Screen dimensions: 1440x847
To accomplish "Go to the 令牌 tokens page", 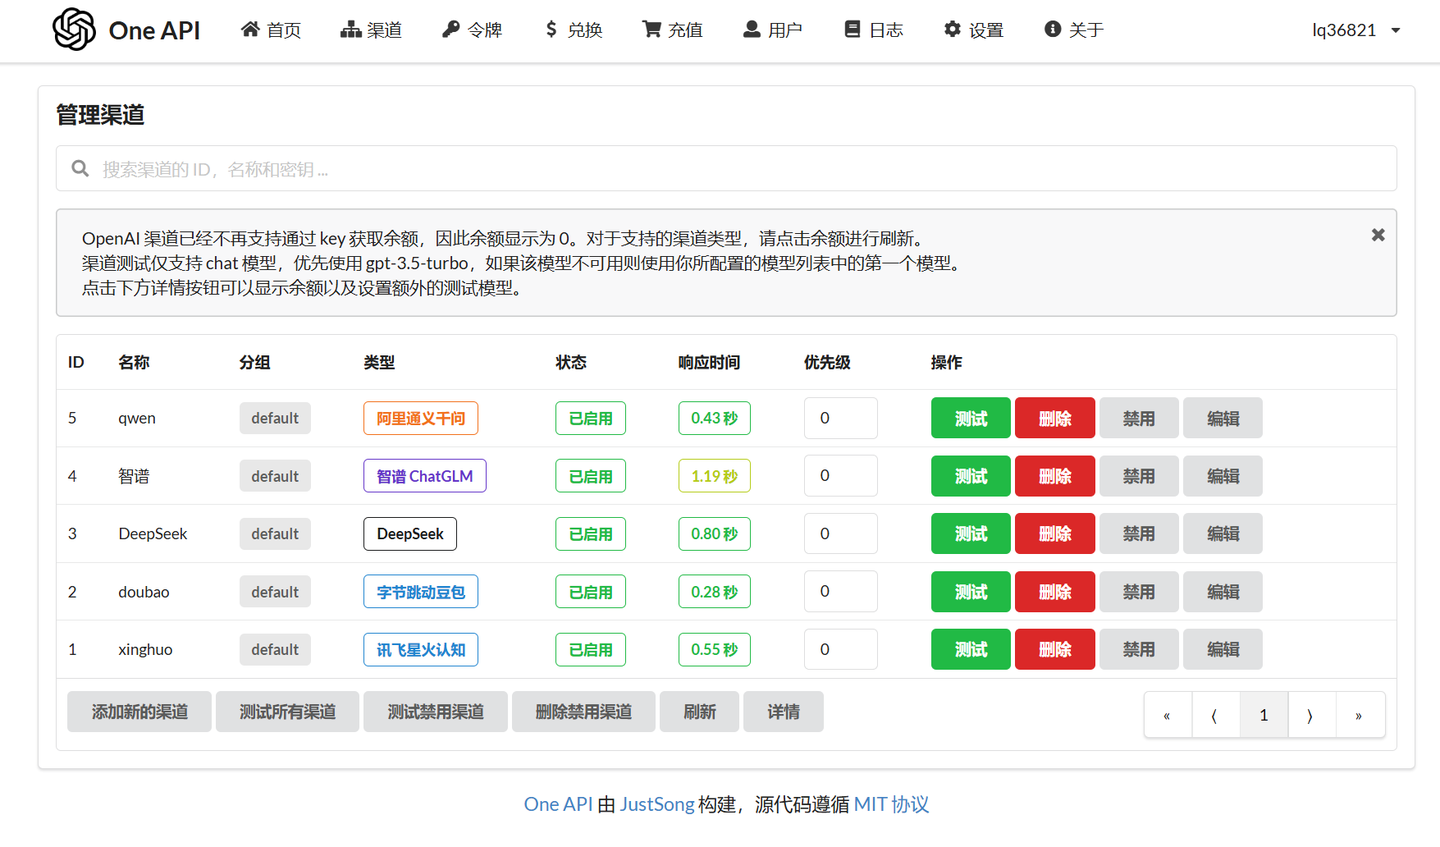I will 472,30.
